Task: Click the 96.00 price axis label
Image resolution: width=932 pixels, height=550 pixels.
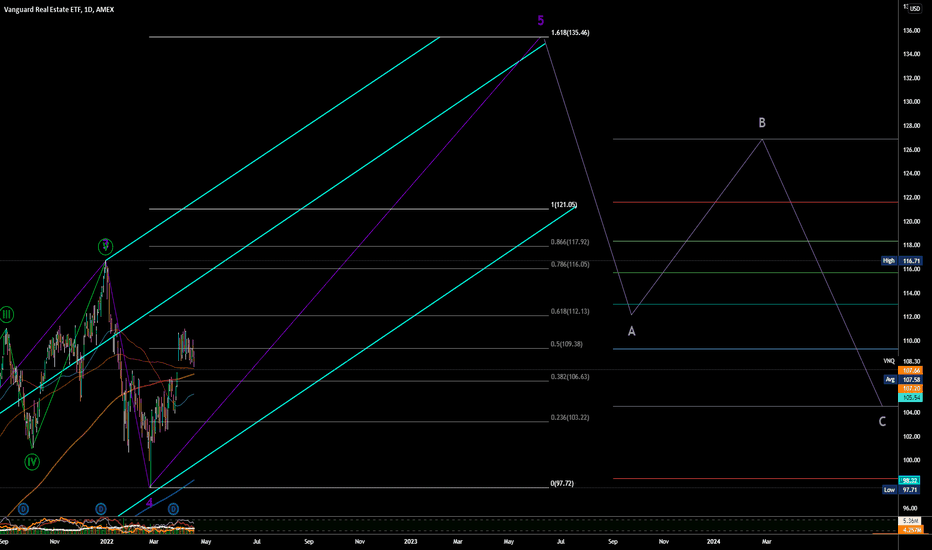Action: [911, 508]
